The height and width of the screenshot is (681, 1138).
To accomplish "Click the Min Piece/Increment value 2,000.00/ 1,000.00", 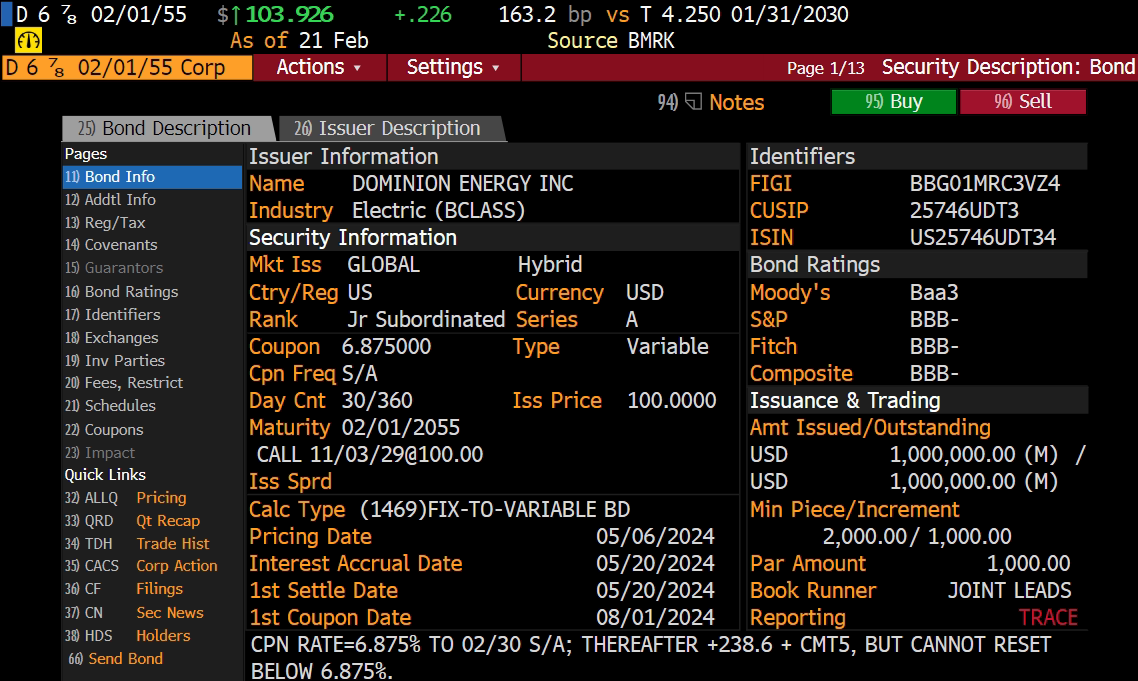I will click(x=917, y=537).
